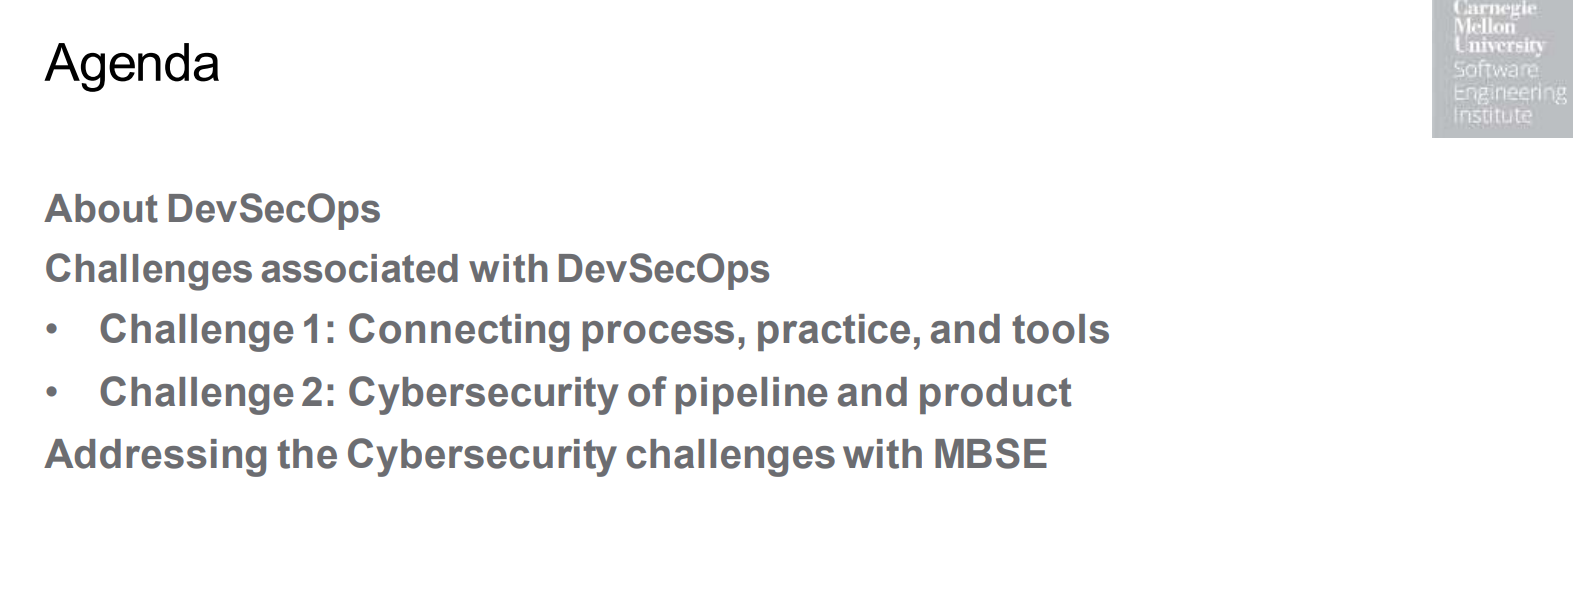Click the word MBSE in last line
This screenshot has height=602, width=1573.
pyautogui.click(x=989, y=455)
